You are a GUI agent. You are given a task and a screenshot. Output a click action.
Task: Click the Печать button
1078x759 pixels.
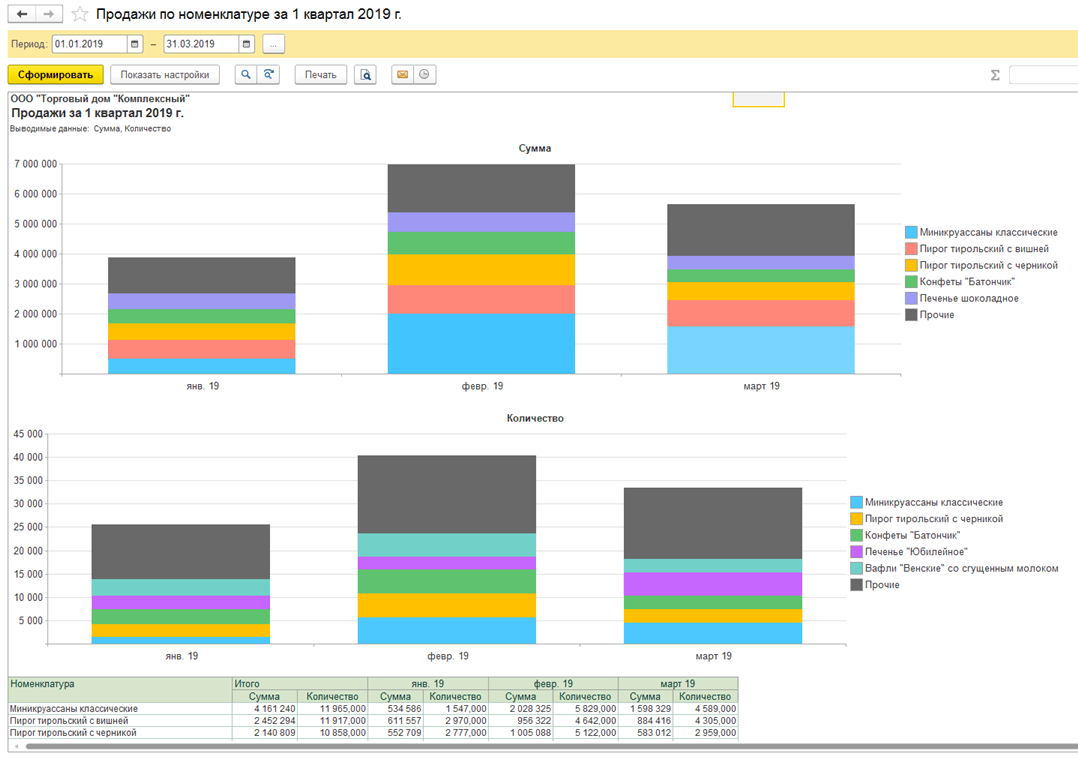320,75
